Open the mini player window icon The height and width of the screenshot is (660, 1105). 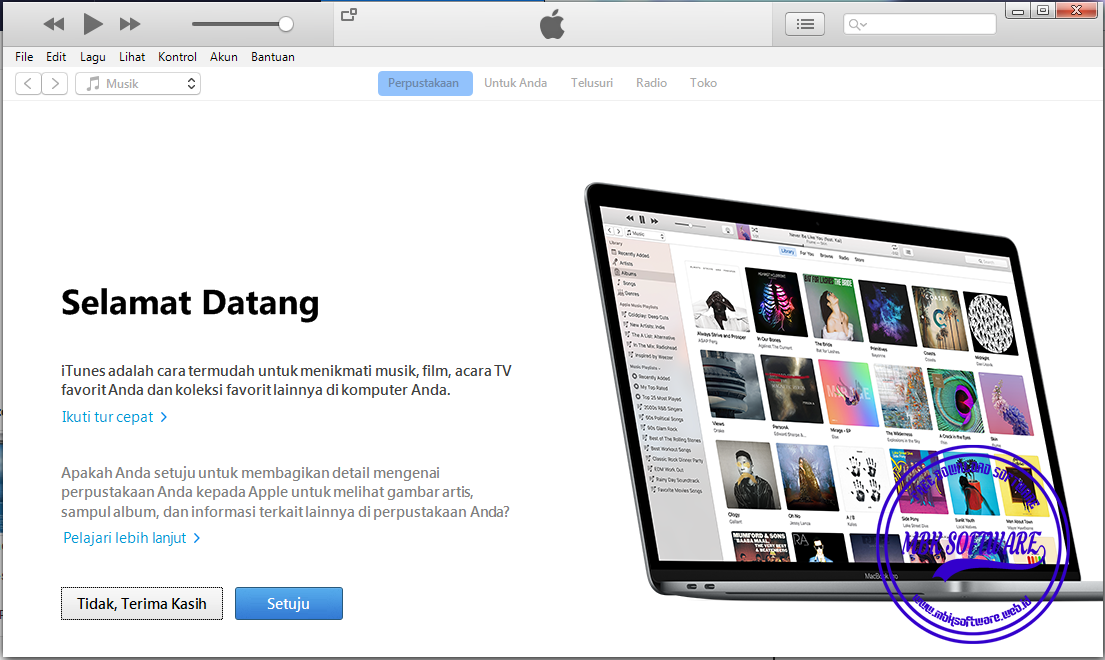349,15
